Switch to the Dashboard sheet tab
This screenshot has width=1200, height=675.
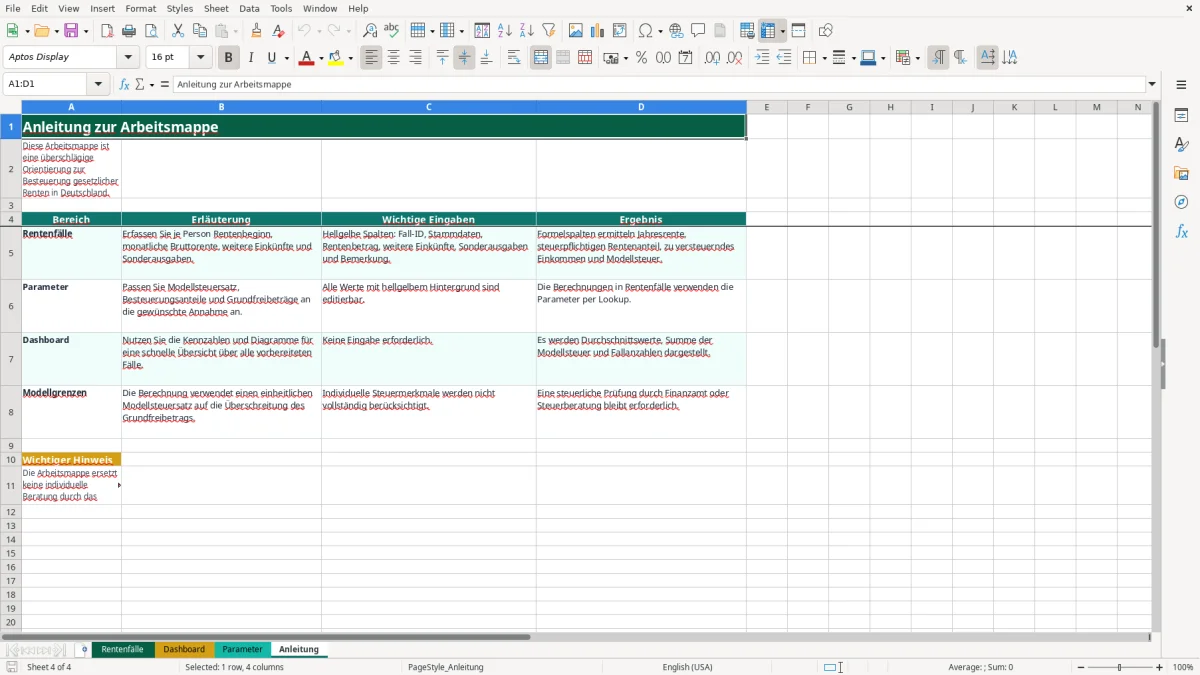point(184,649)
